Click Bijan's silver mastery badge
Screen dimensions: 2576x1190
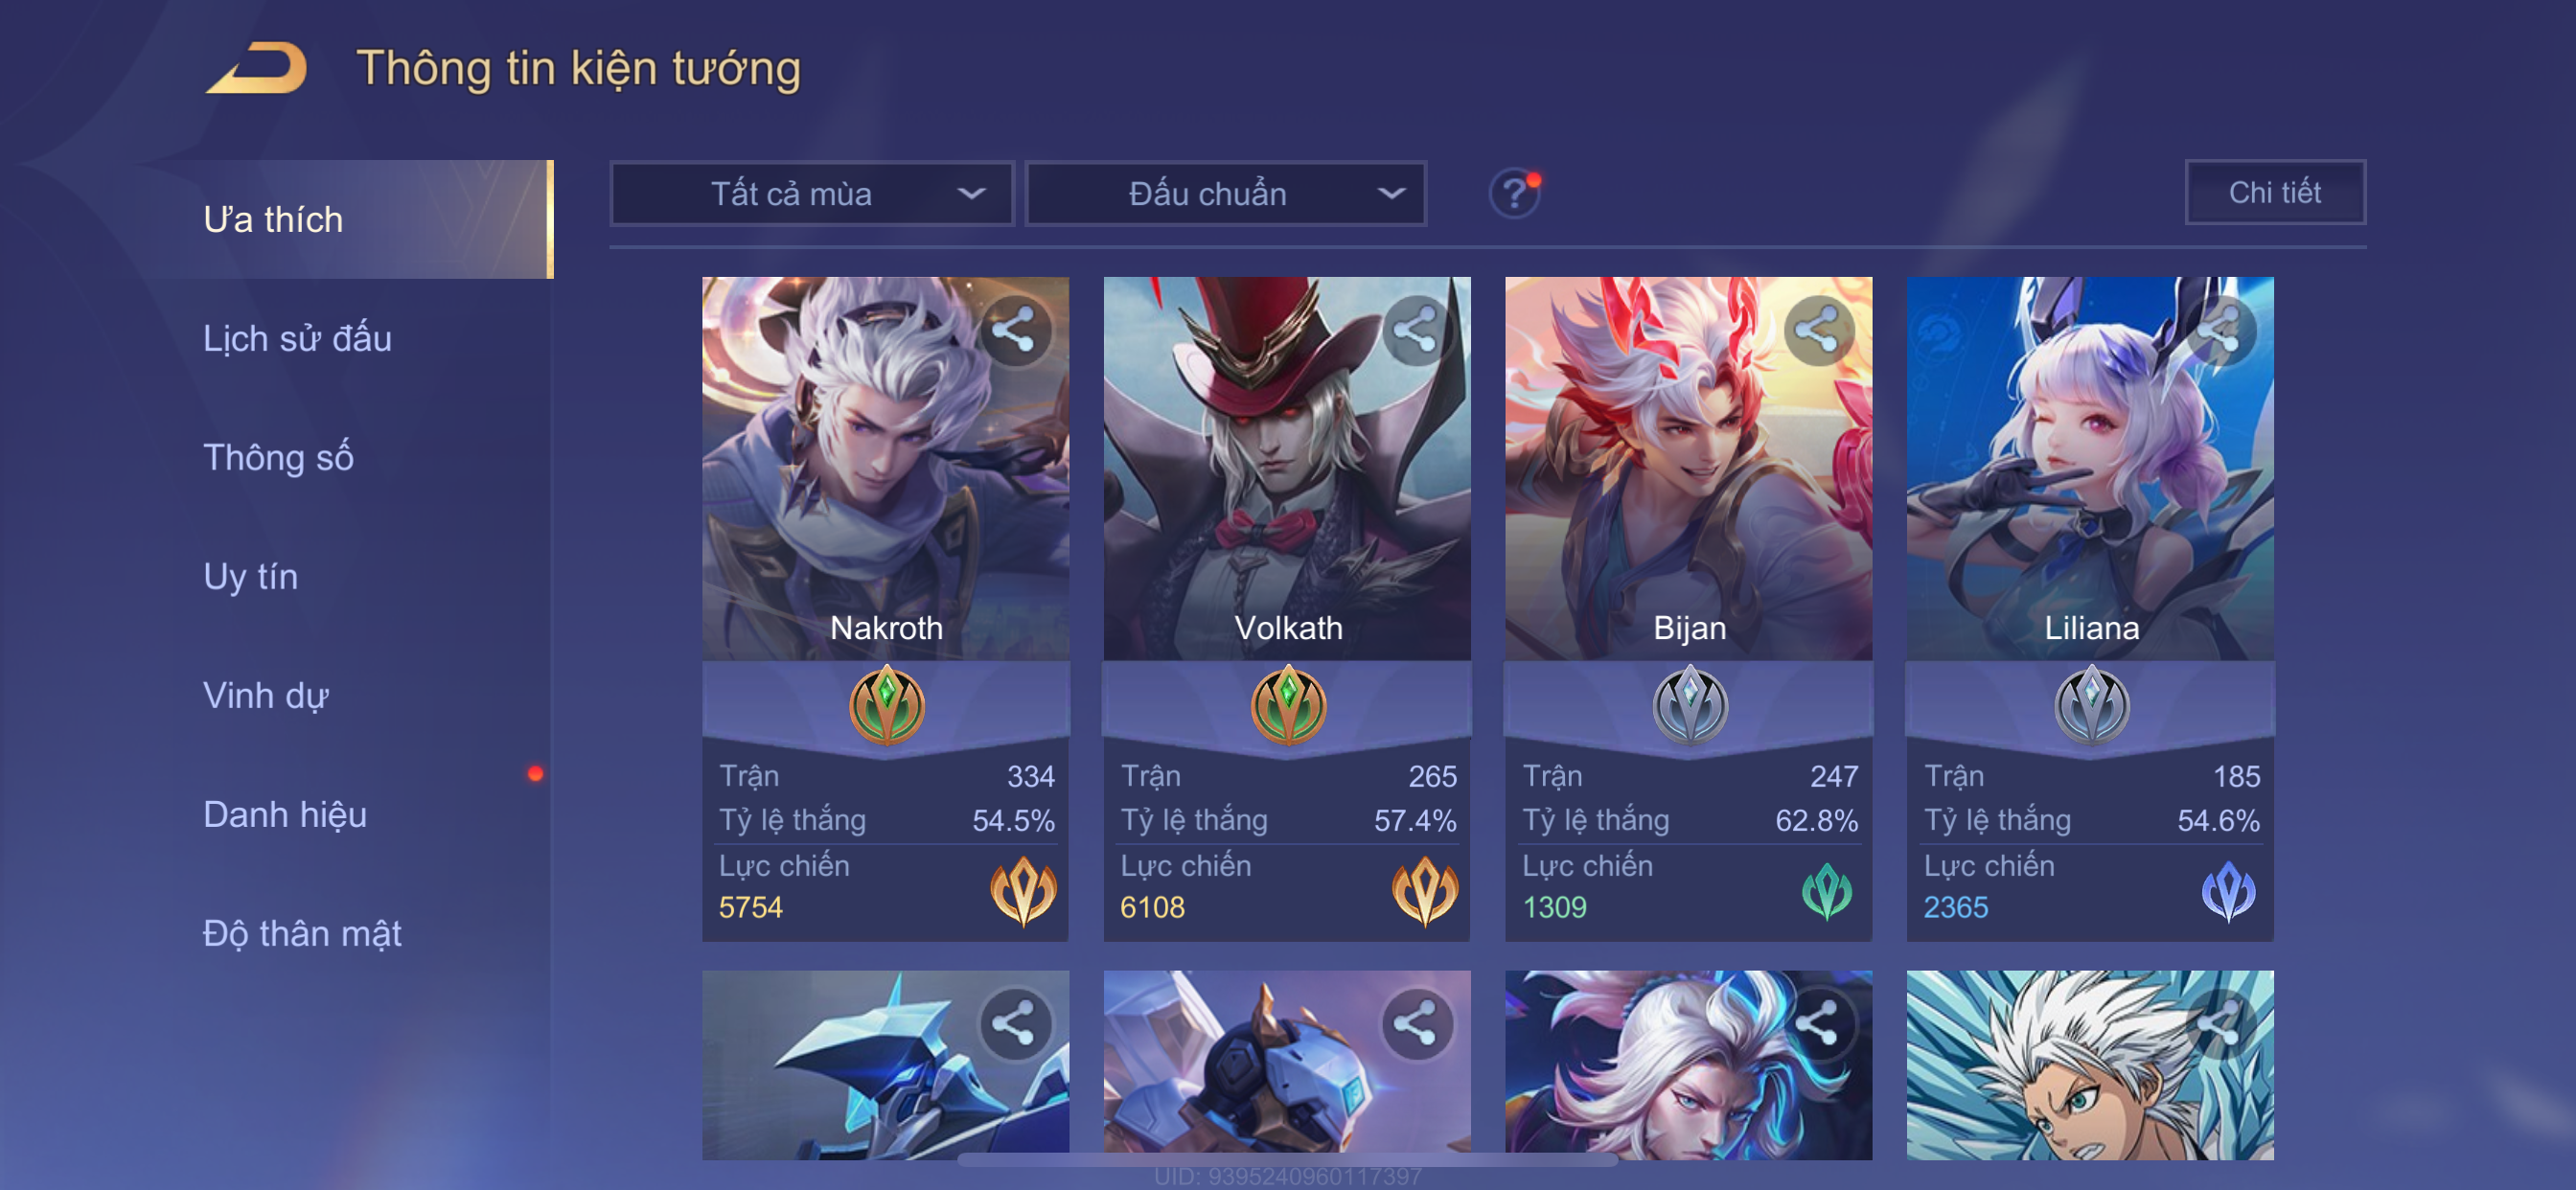click(1690, 706)
